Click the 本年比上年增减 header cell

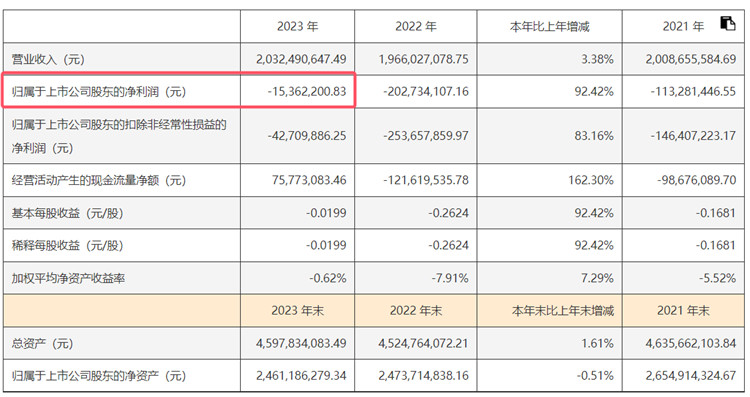click(549, 26)
